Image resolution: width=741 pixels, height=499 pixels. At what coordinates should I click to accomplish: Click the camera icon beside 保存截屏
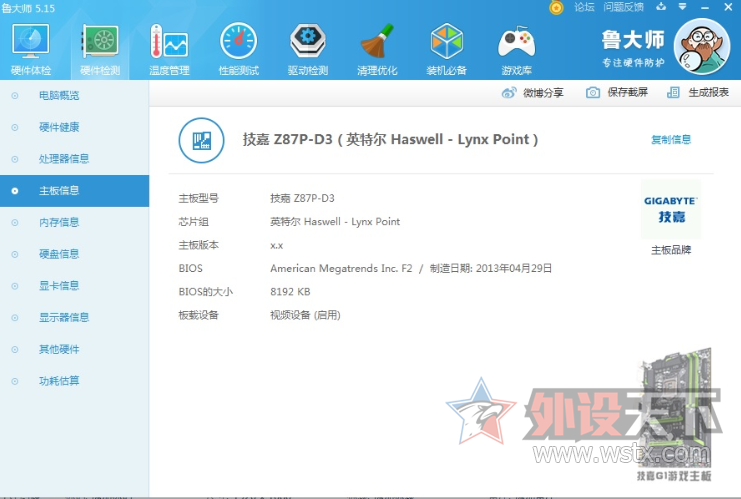(x=593, y=93)
